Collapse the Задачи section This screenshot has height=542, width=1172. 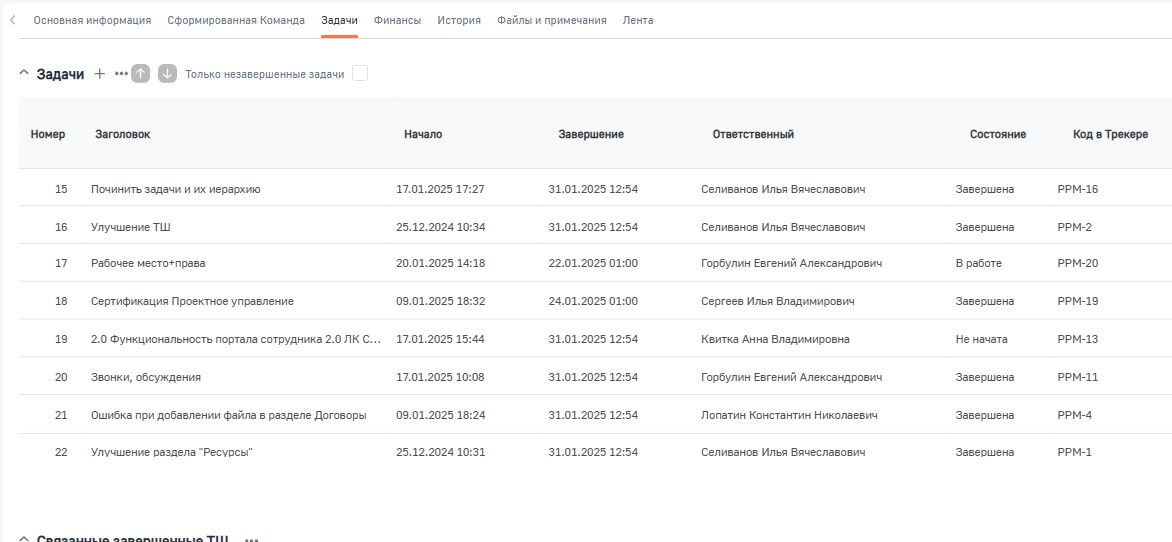click(24, 73)
